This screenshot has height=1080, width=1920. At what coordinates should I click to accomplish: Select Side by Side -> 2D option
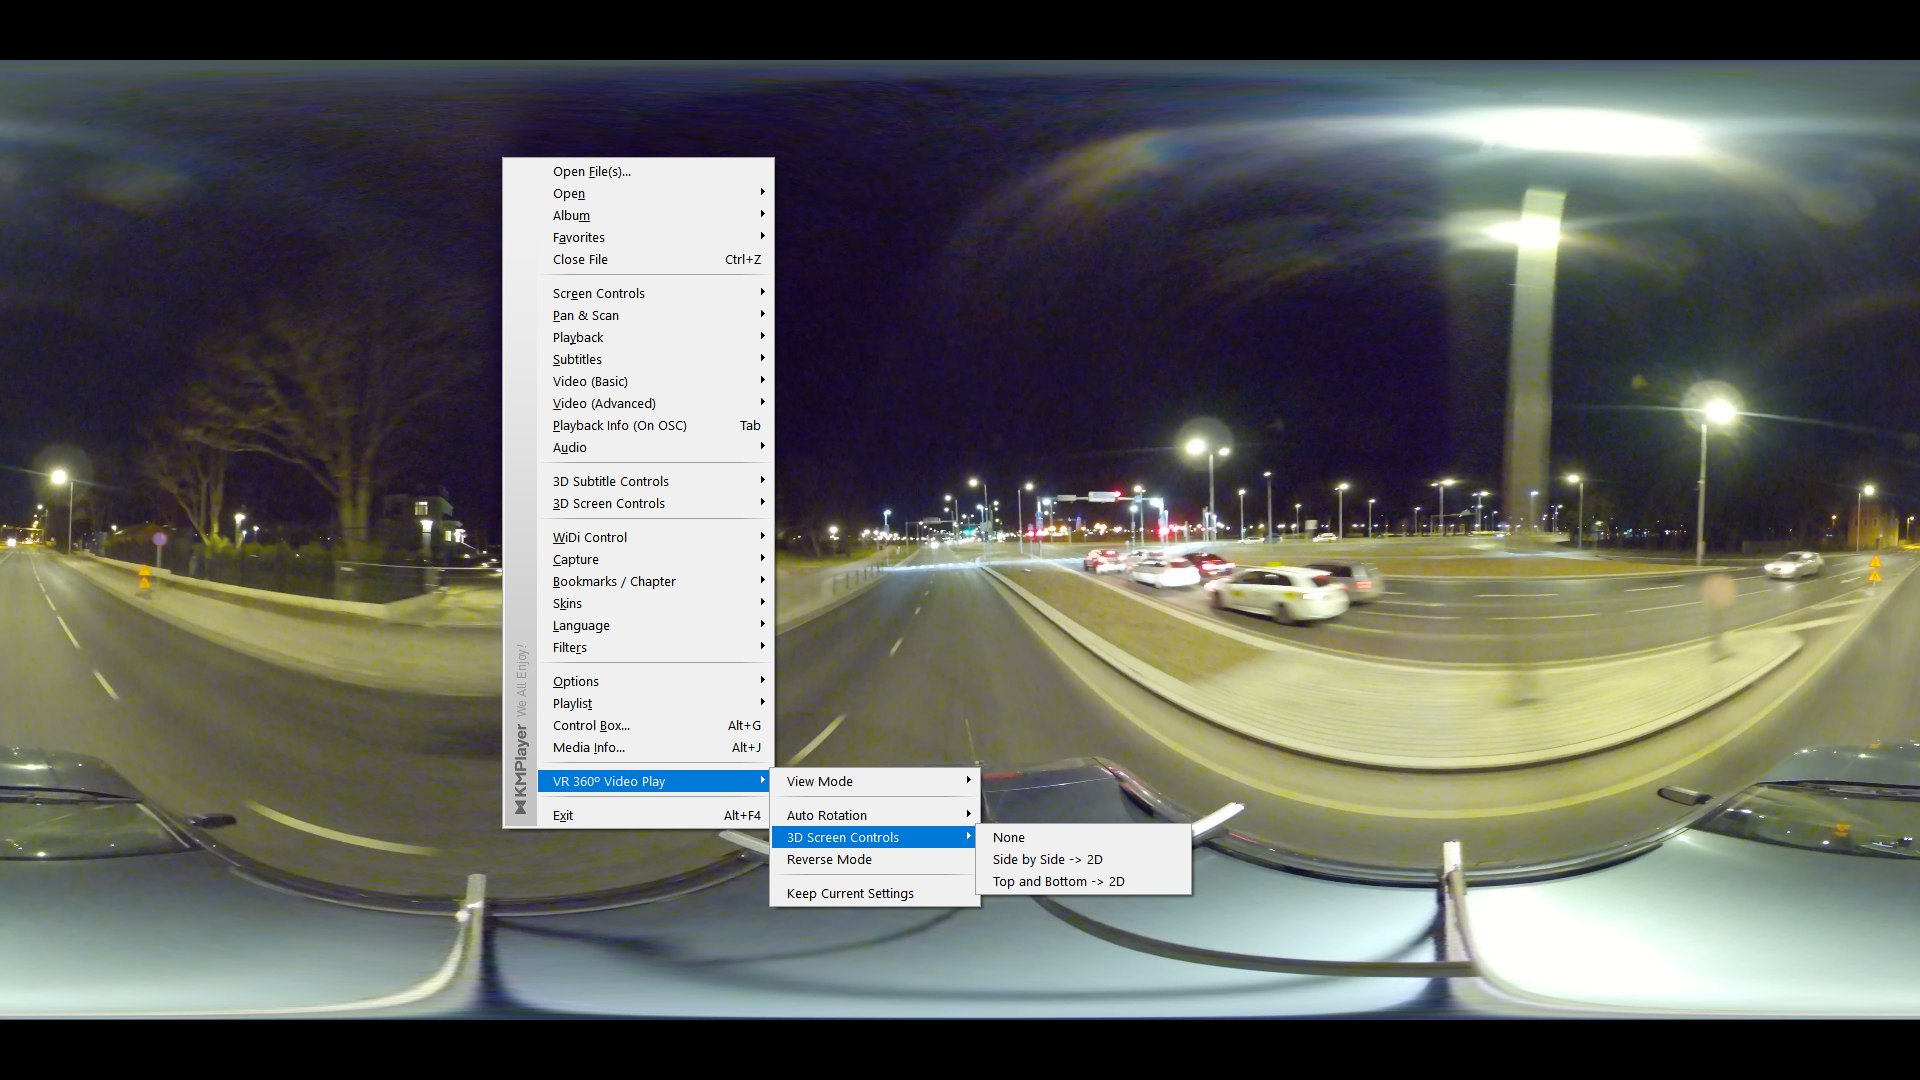(1047, 860)
